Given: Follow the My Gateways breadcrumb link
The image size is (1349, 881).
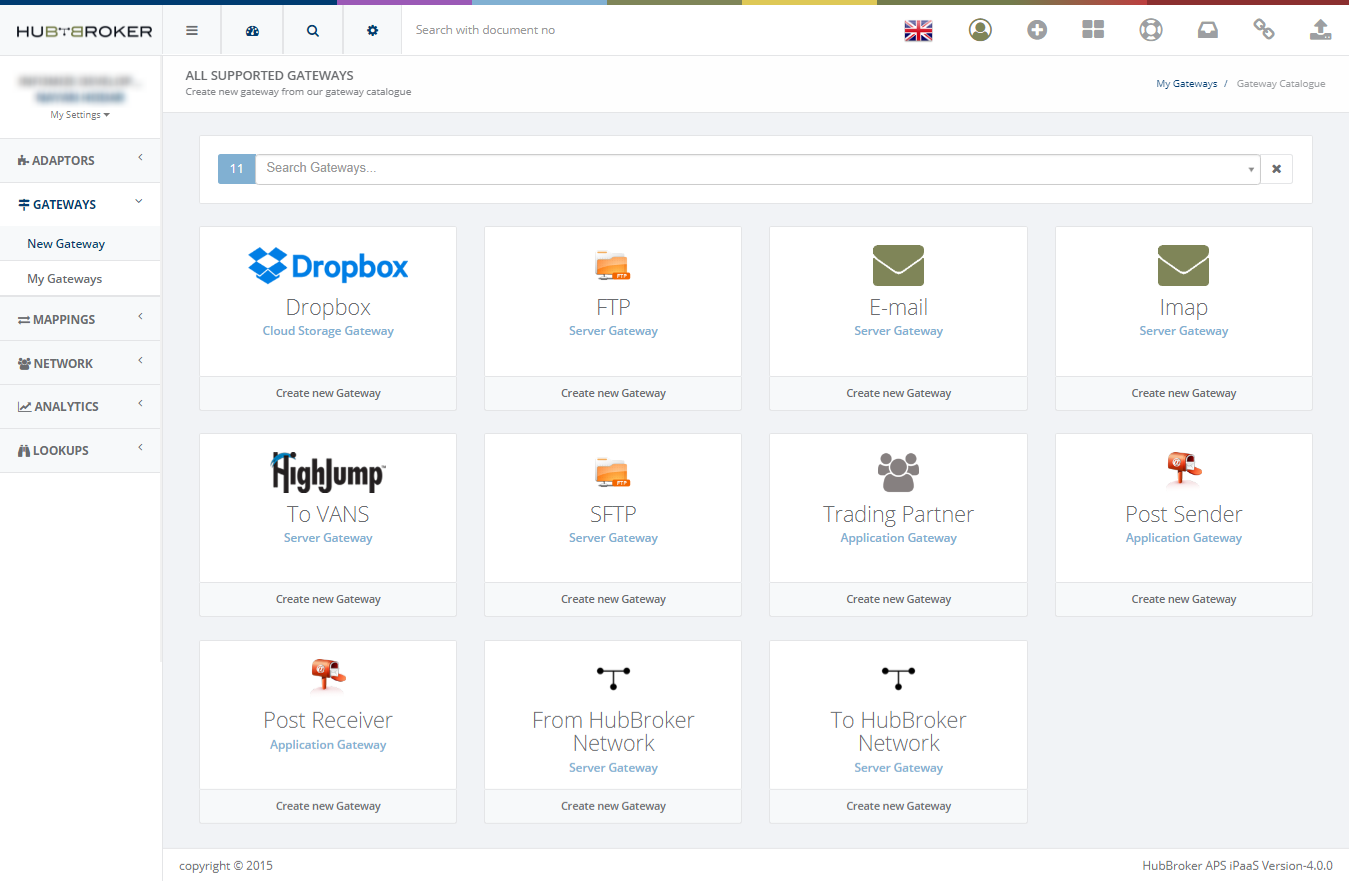Looking at the screenshot, I should coord(1187,84).
